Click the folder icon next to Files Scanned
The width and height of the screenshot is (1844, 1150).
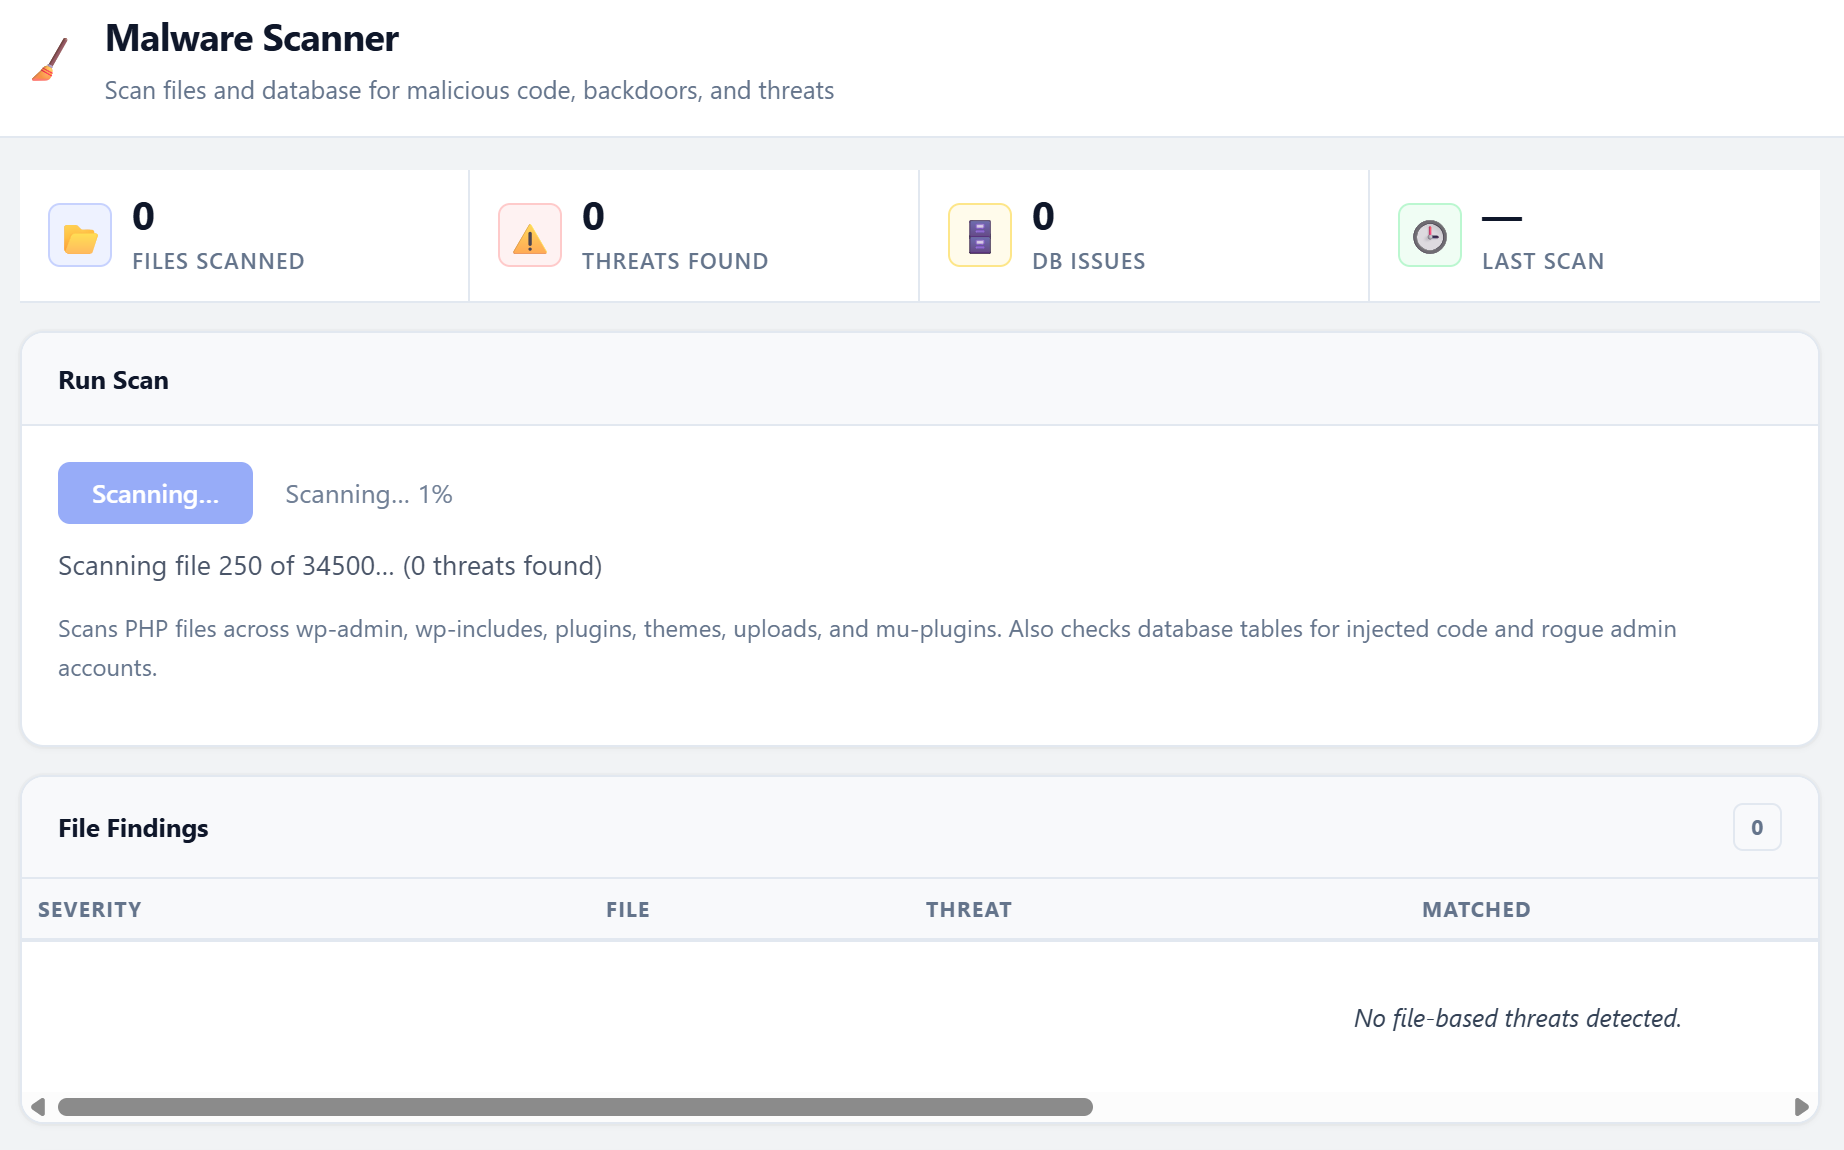(x=79, y=236)
